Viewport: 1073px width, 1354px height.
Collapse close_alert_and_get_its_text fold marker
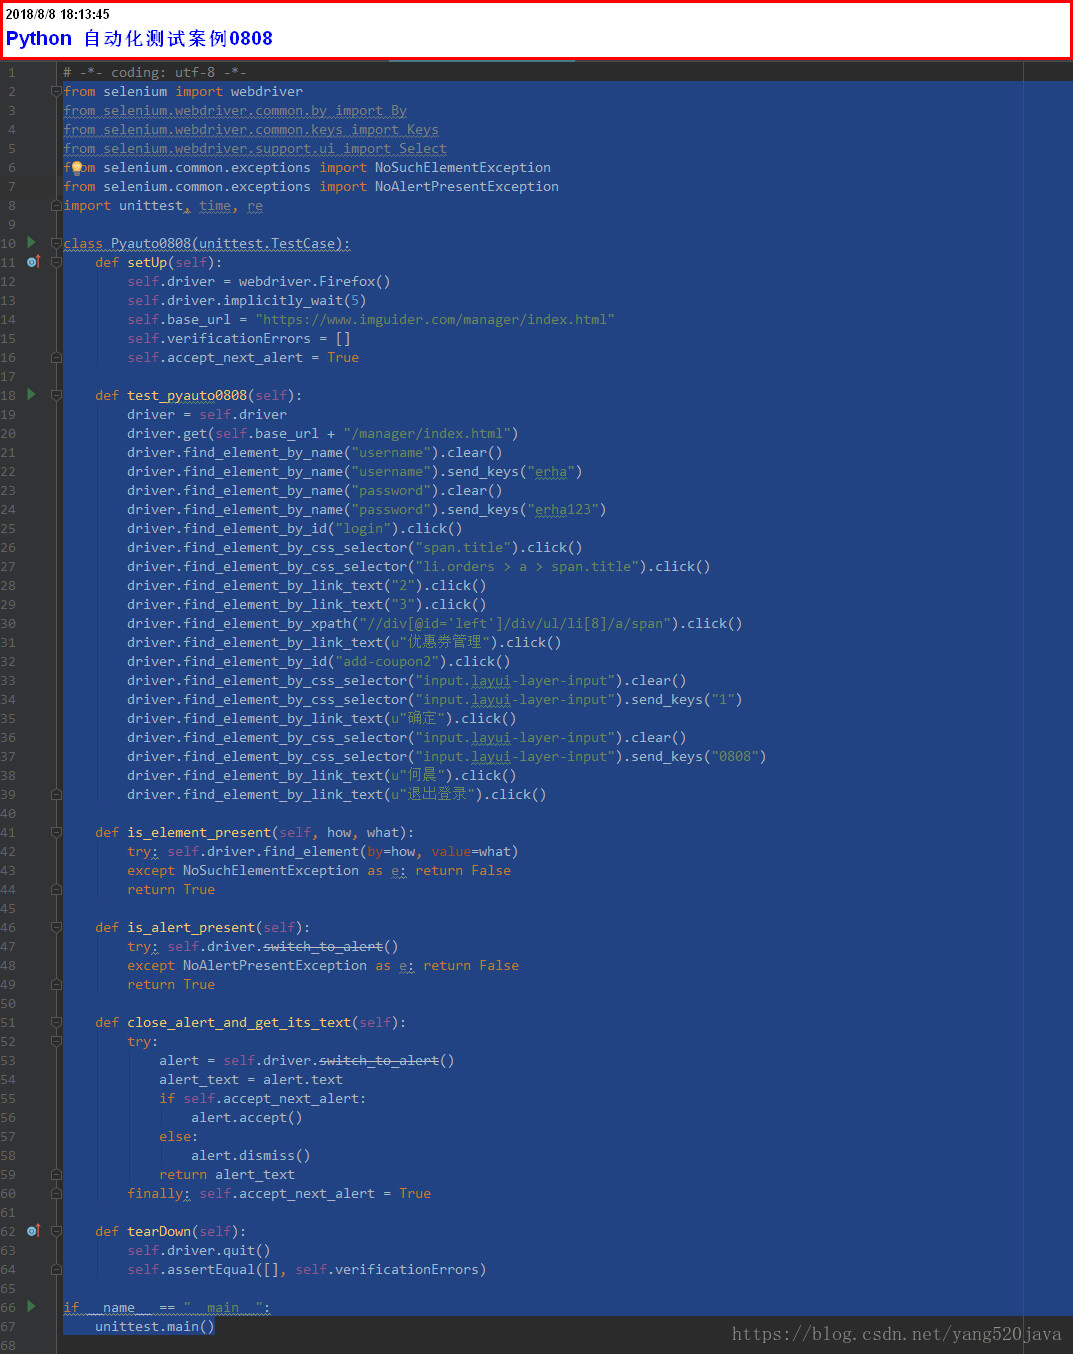pyautogui.click(x=56, y=1022)
